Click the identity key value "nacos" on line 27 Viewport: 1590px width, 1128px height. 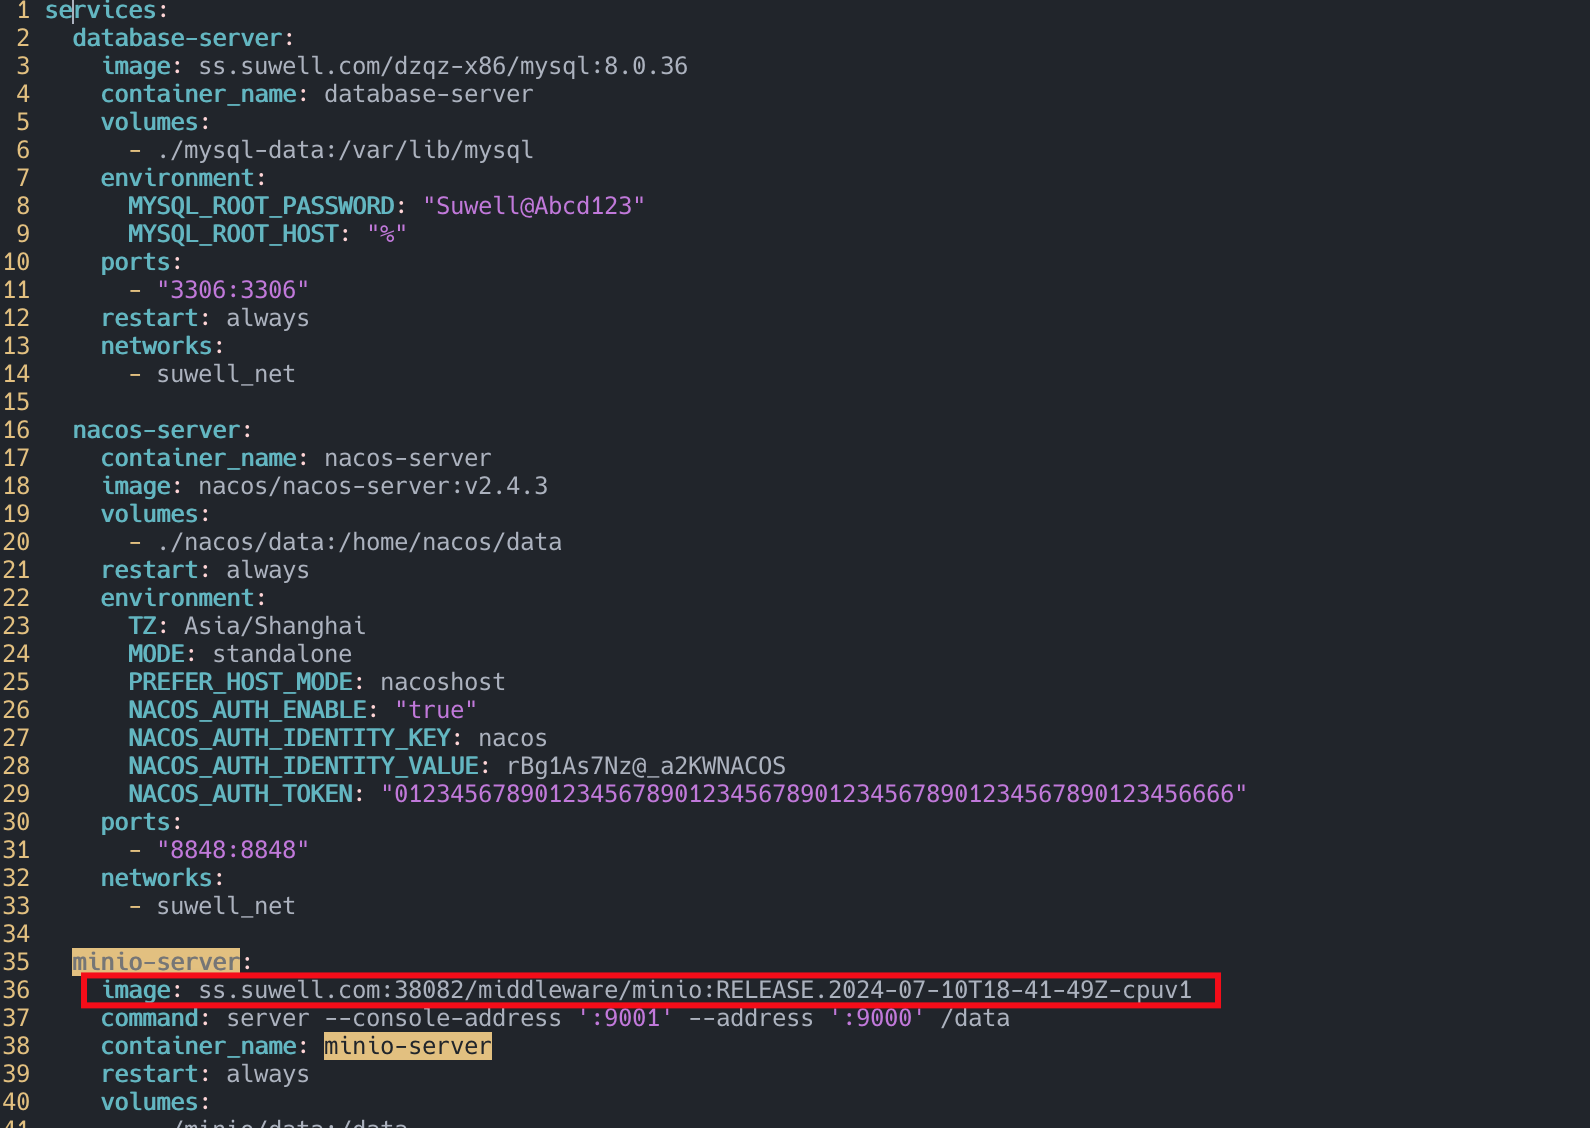click(513, 738)
